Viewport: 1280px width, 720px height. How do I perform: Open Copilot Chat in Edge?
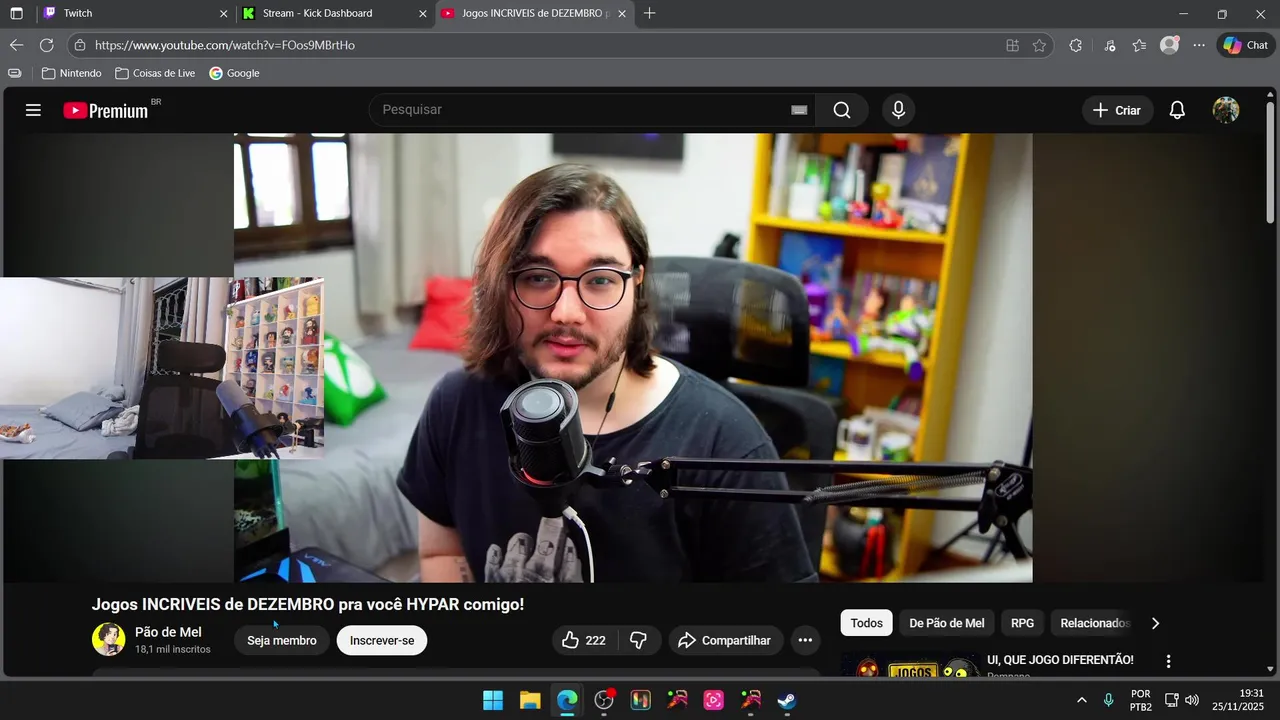pyautogui.click(x=1245, y=45)
